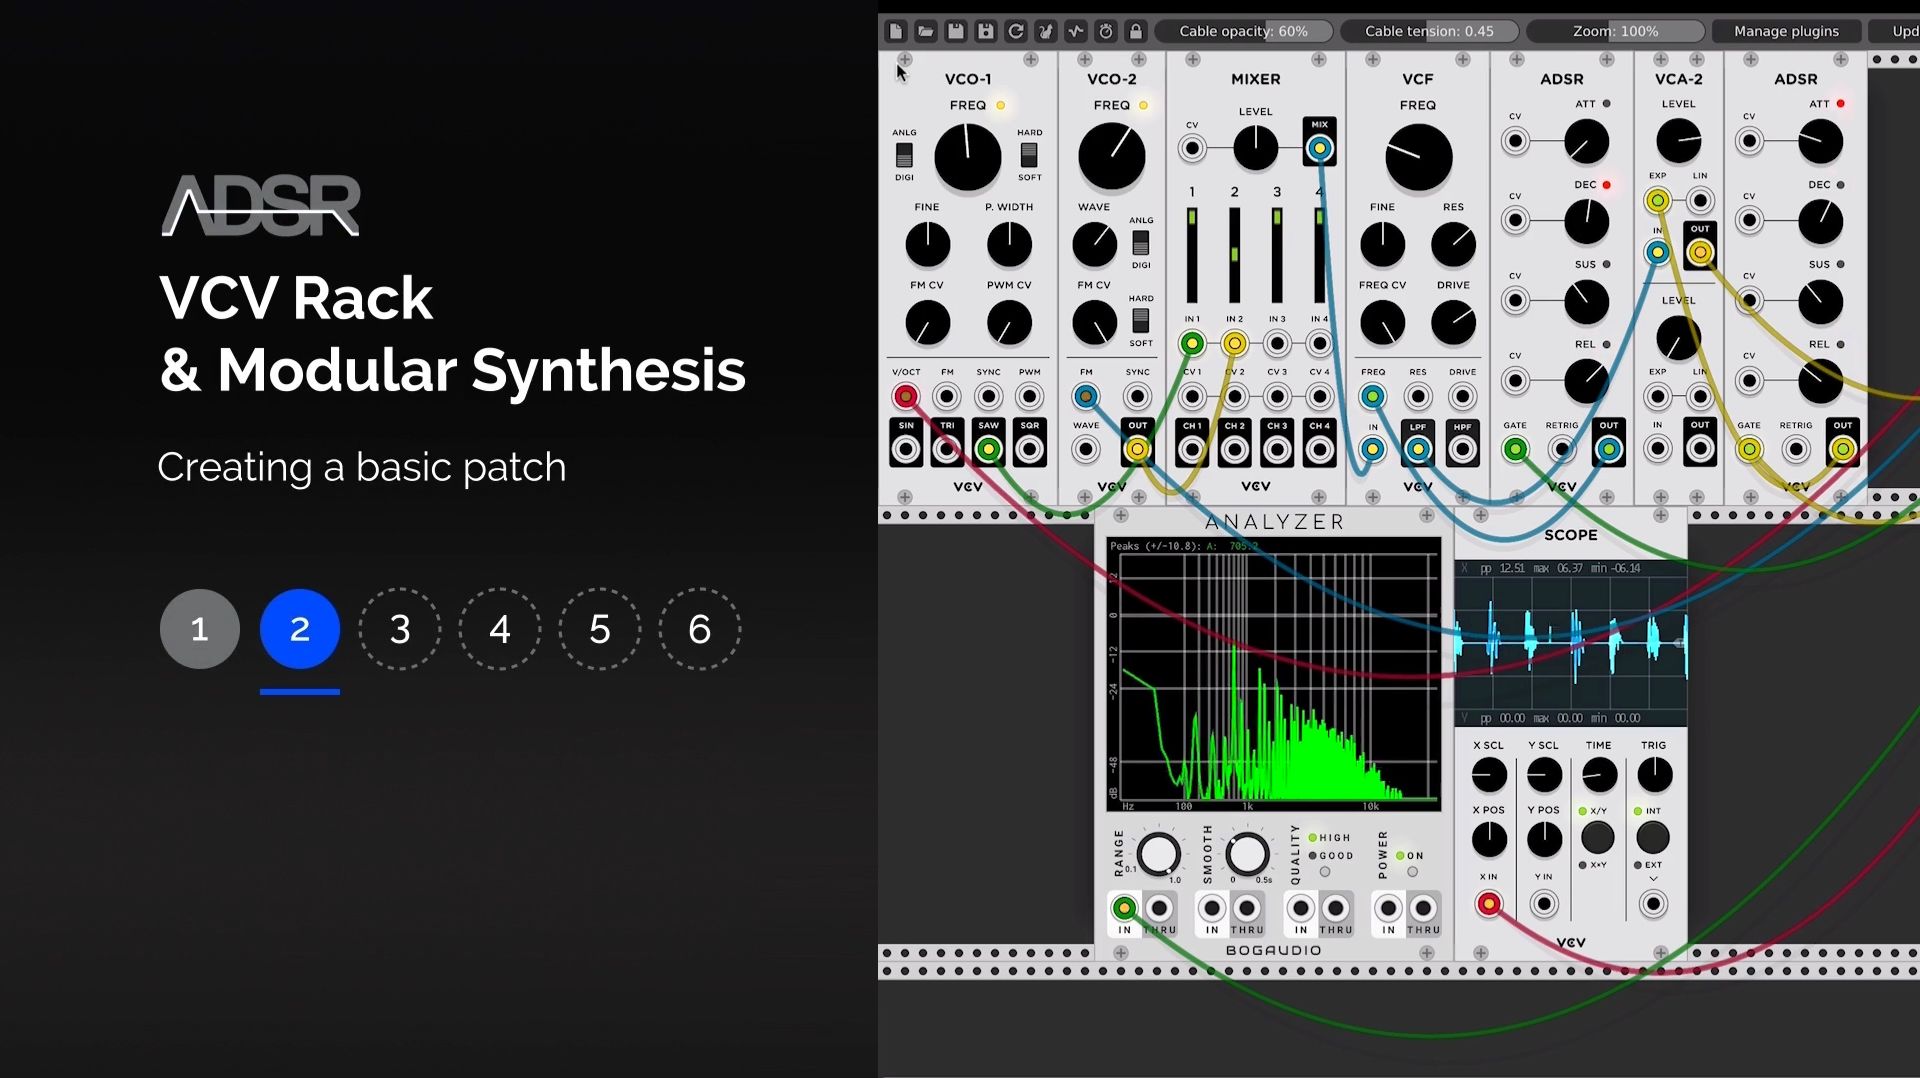Save the current patch with the save icon
The image size is (1920, 1078).
956,31
